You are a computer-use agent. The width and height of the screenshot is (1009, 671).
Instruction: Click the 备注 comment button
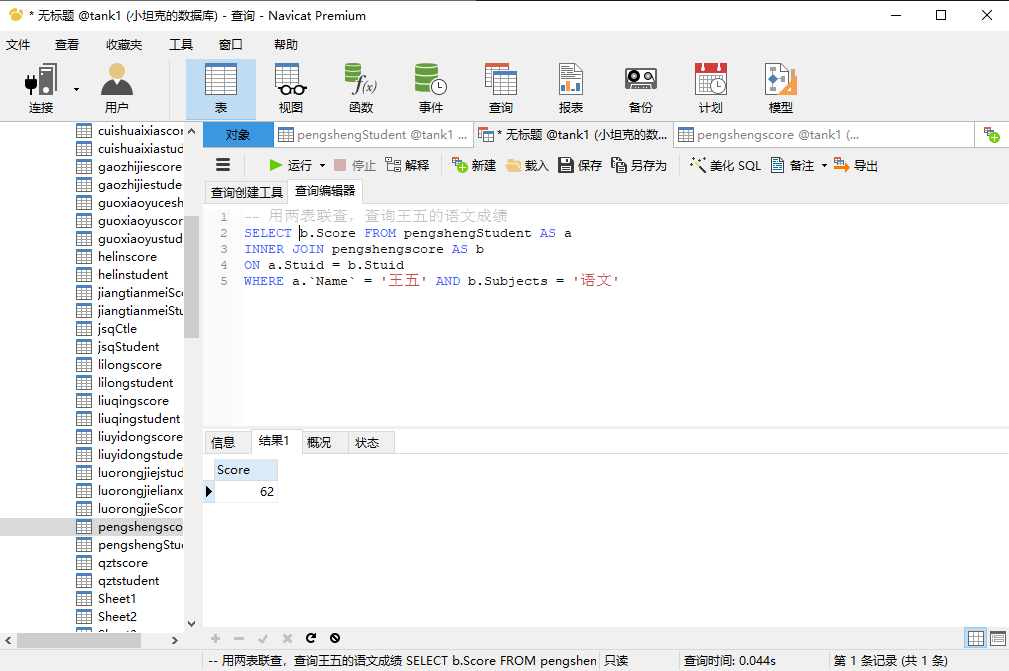[792, 165]
